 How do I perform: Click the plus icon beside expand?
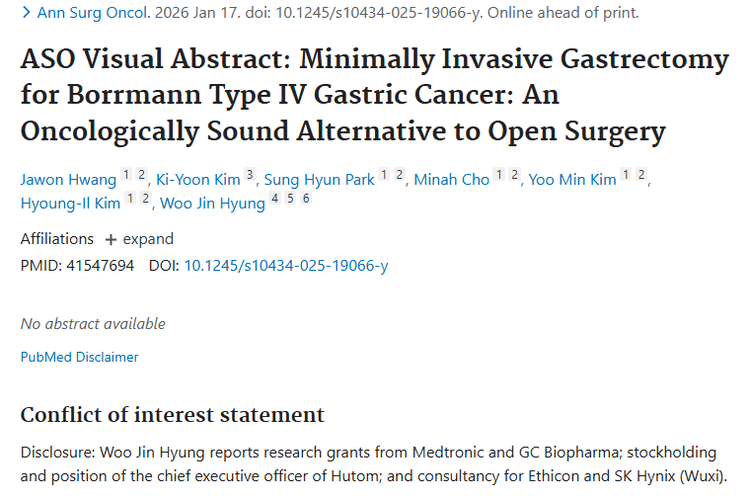pos(111,239)
